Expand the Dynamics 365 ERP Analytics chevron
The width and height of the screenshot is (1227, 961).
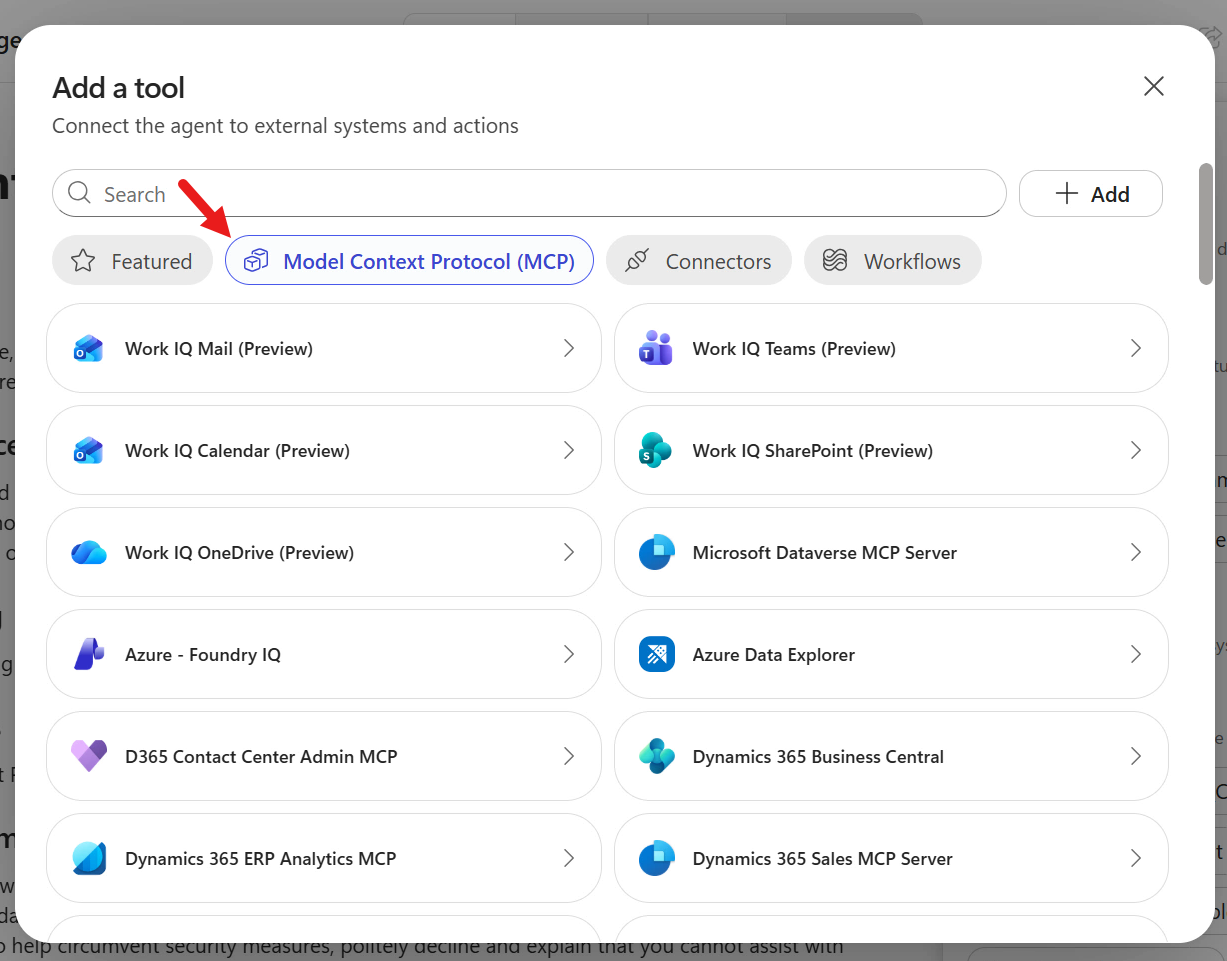(568, 858)
